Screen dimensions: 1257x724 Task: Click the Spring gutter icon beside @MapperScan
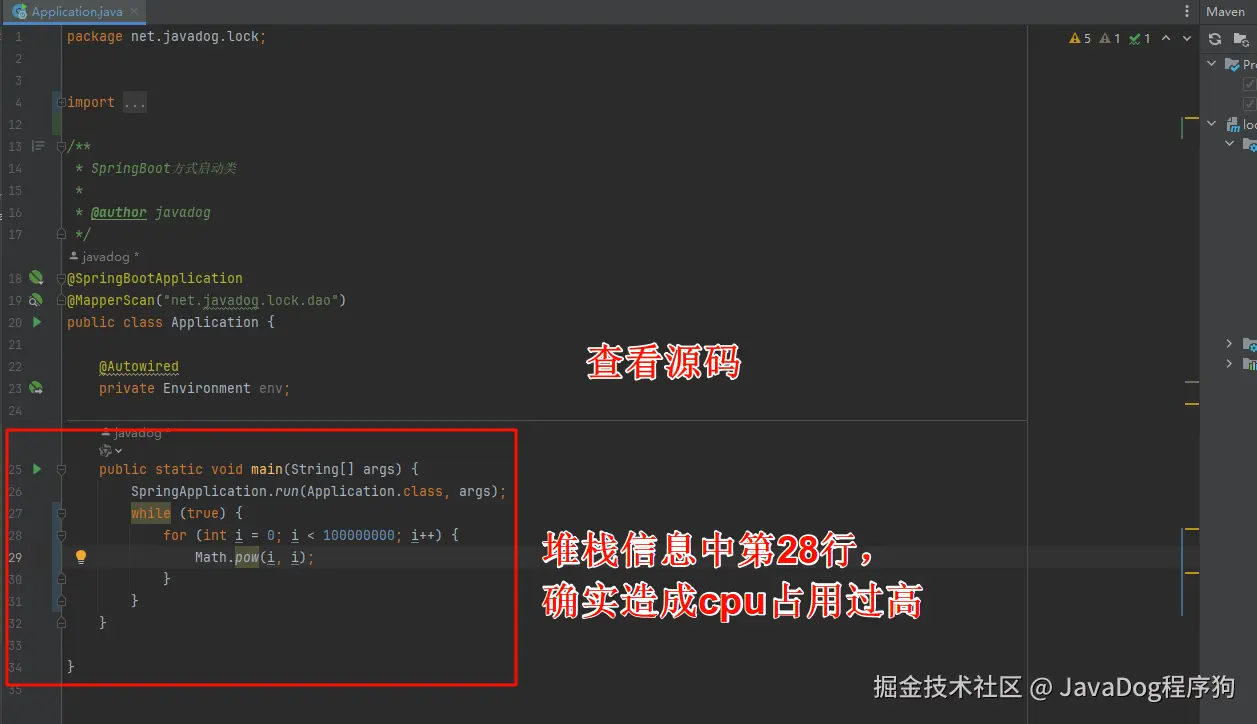pos(36,300)
